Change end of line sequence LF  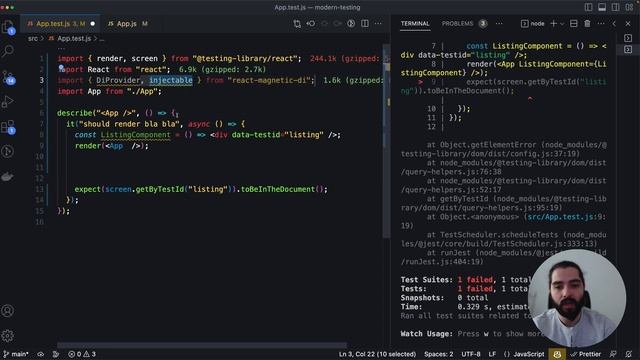click(x=492, y=354)
